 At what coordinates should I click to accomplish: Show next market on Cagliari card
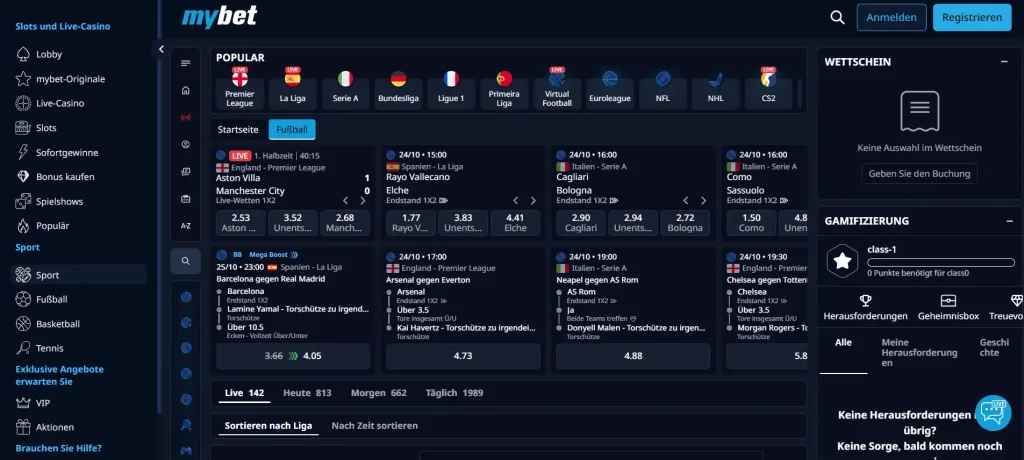click(703, 201)
